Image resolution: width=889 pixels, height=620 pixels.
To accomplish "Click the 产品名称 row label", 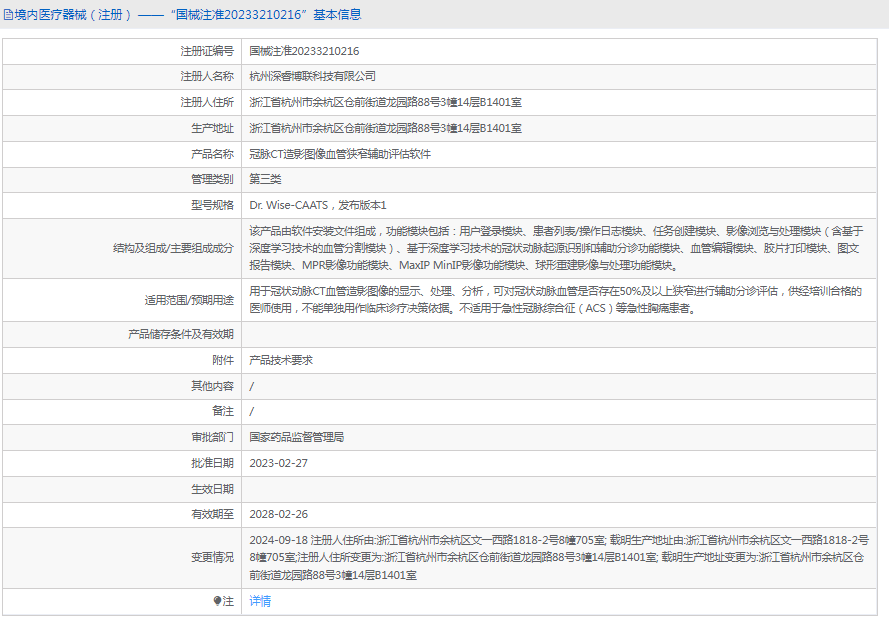I will pyautogui.click(x=212, y=154).
